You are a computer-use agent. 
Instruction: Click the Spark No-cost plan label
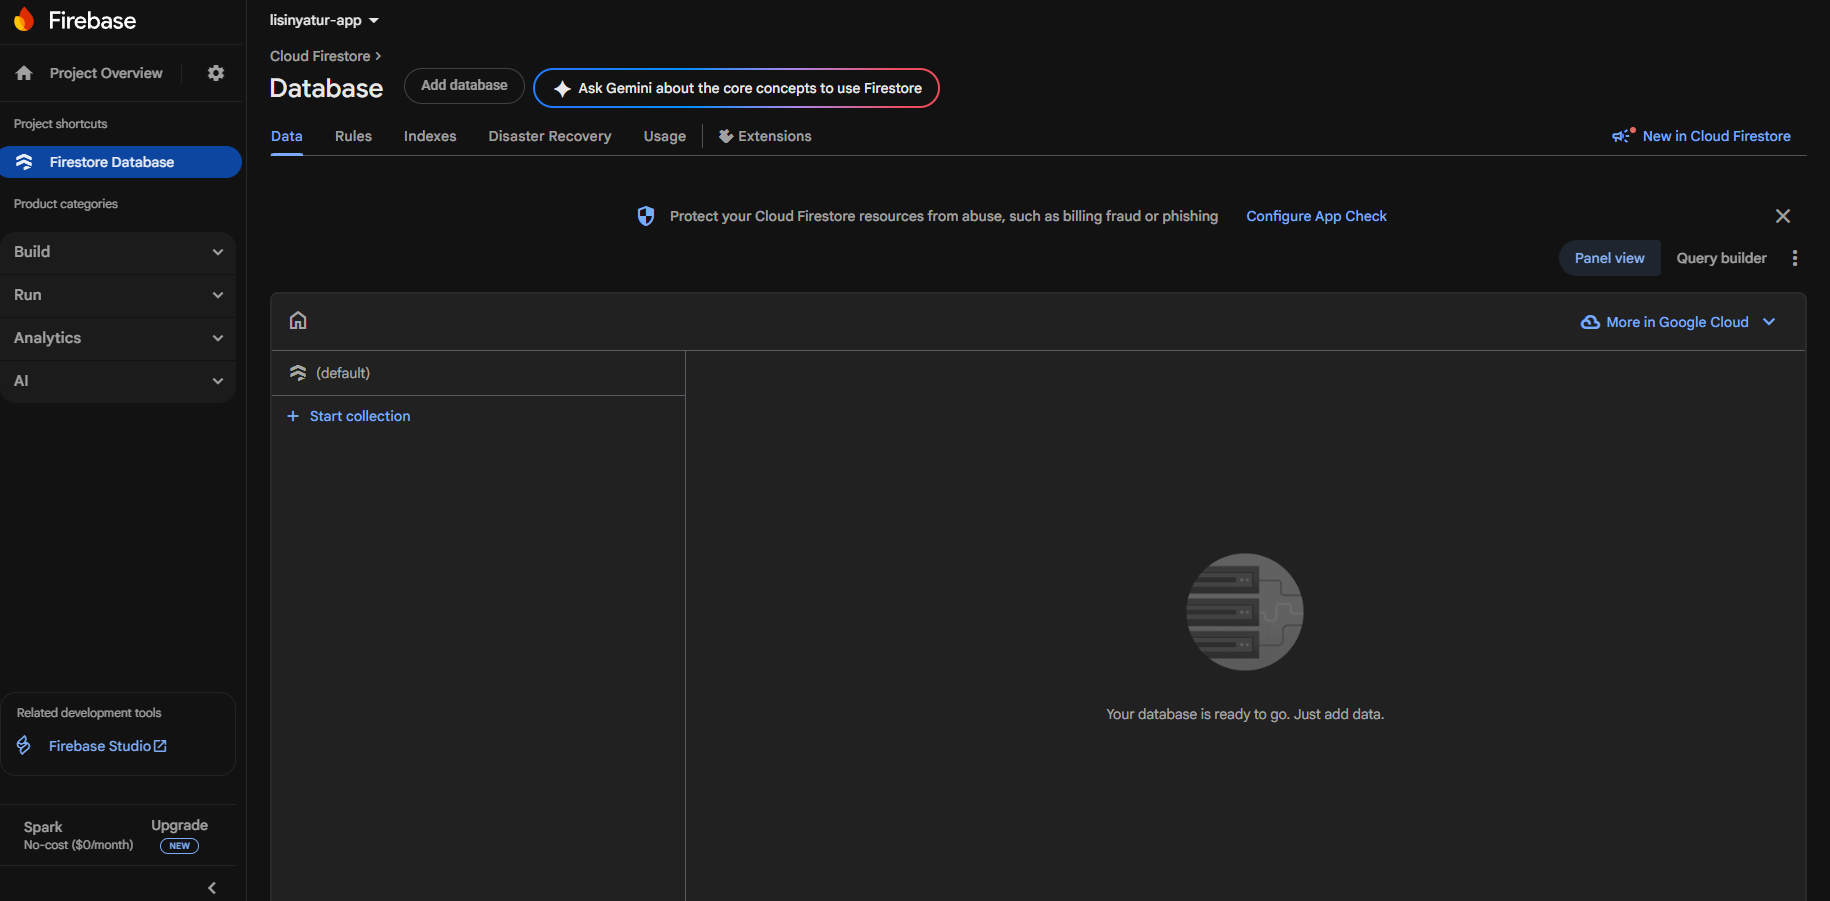pyautogui.click(x=78, y=835)
